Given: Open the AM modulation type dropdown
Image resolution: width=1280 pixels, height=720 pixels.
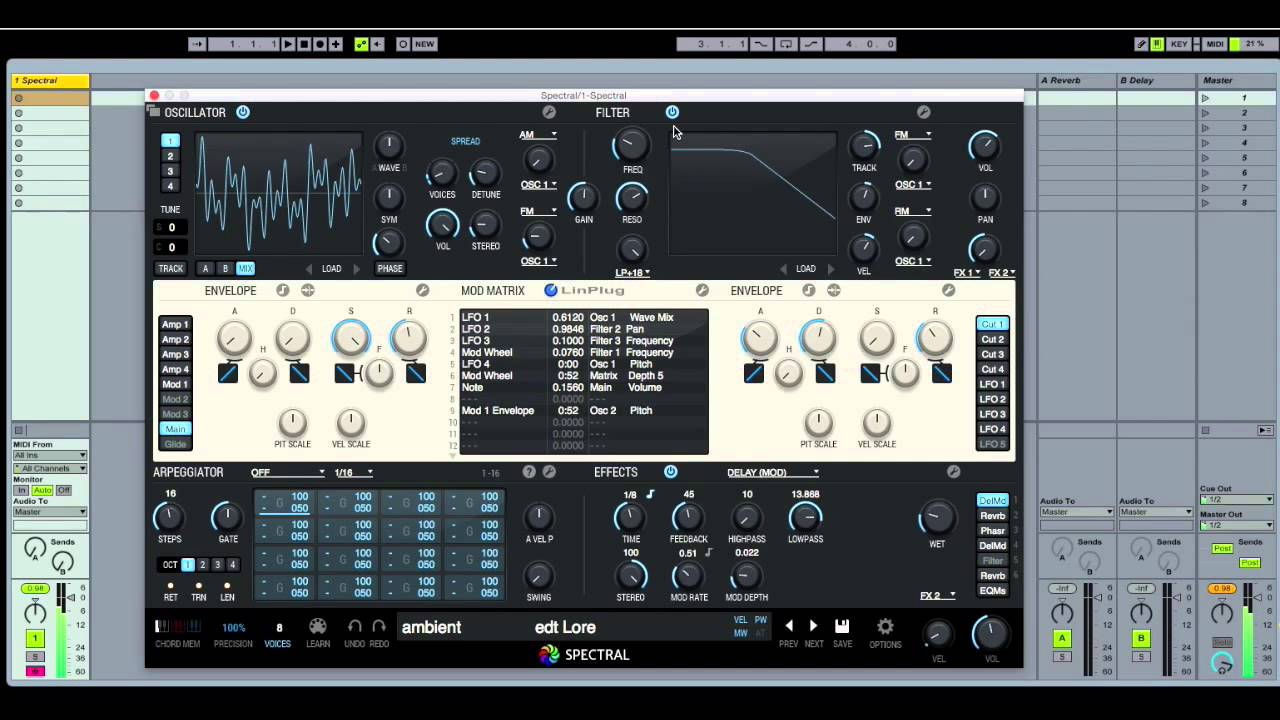Looking at the screenshot, I should click(x=538, y=135).
